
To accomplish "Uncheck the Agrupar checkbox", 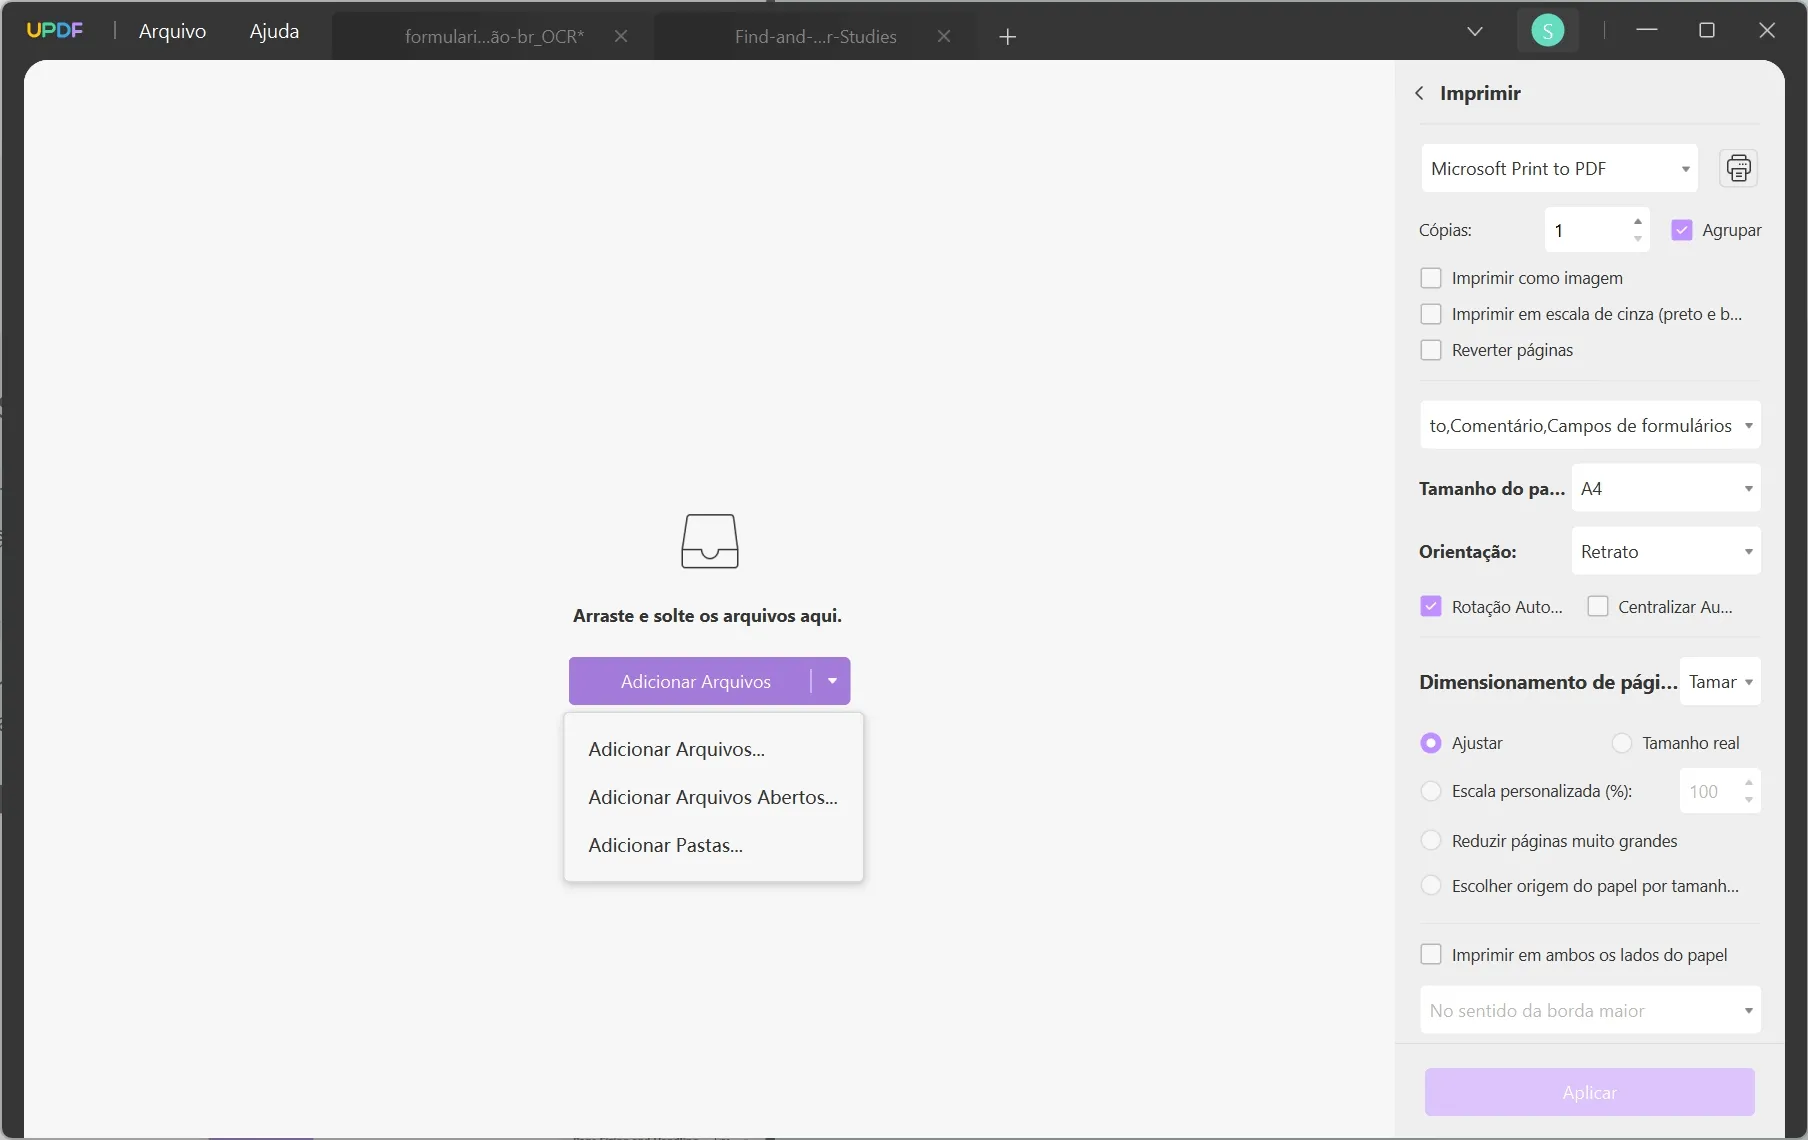I will pyautogui.click(x=1683, y=229).
